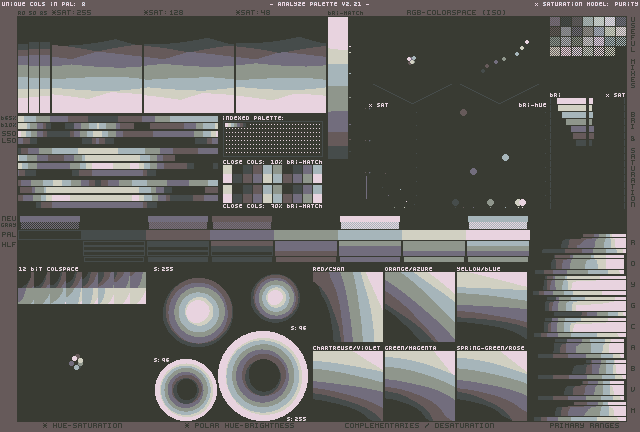Click the light blue swatch in PAL row
Screen dimensions: 640x432
(x=370, y=235)
